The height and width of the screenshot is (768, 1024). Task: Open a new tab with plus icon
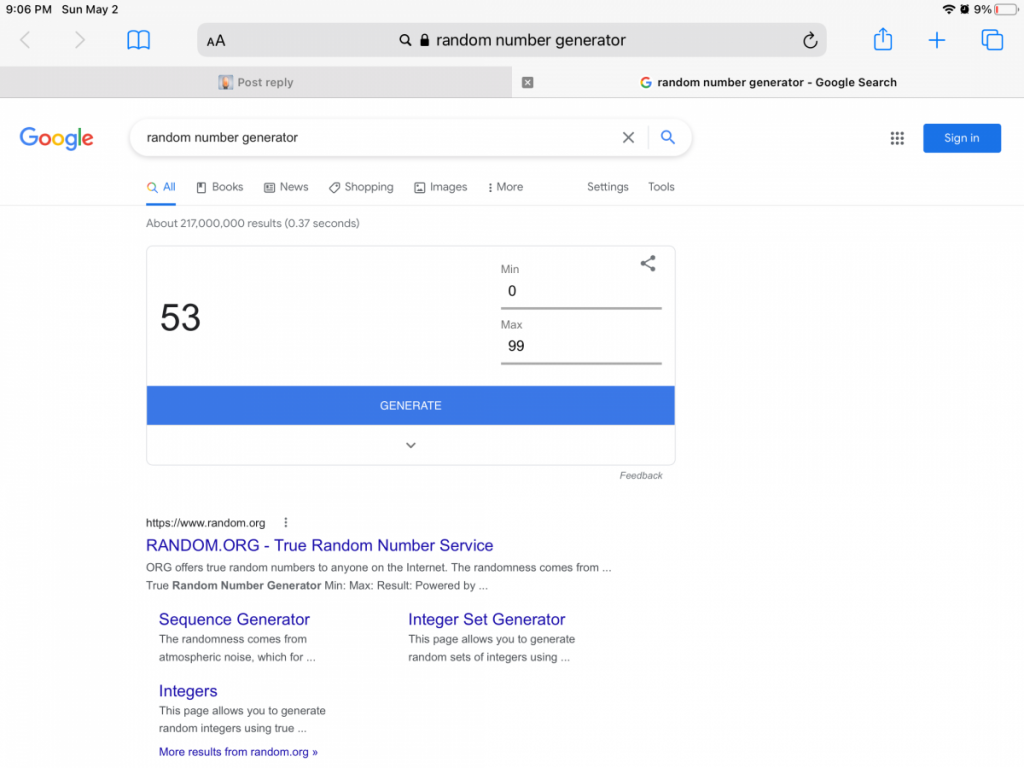(936, 40)
